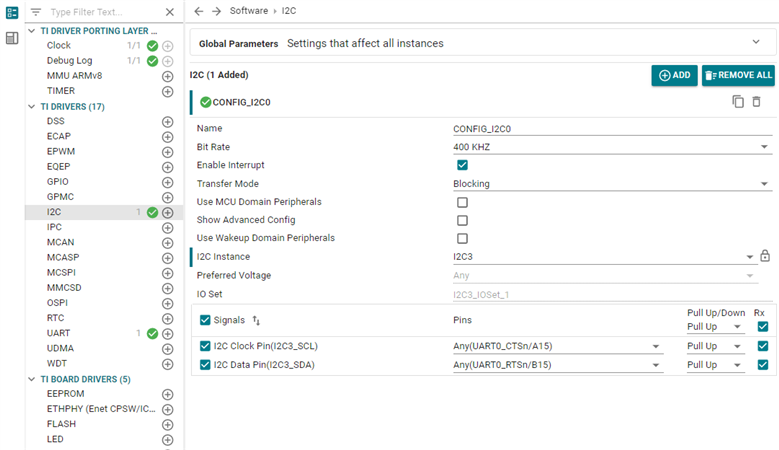Expand the Global Parameters section

click(756, 42)
